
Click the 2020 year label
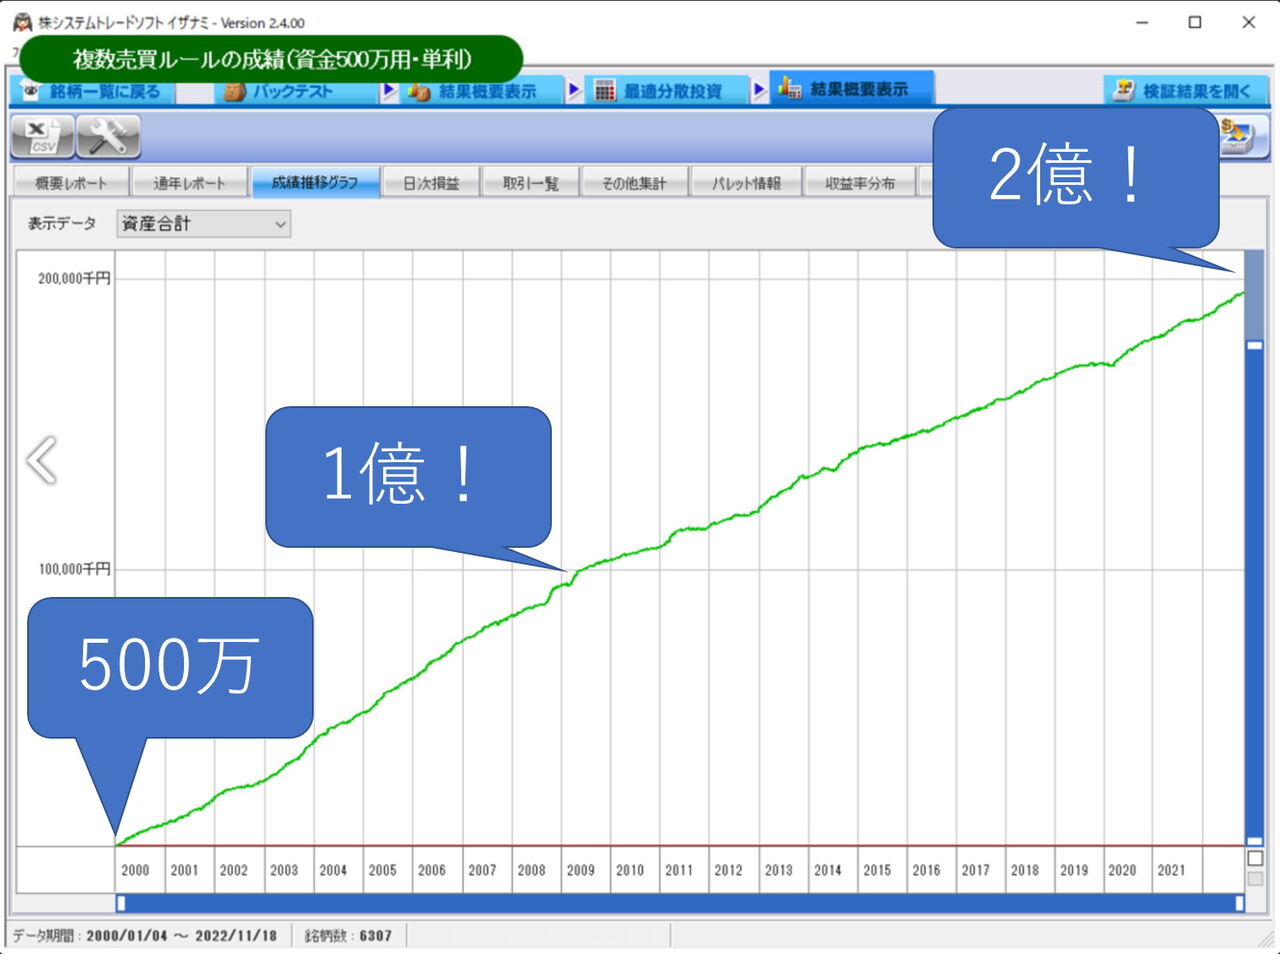[x=1122, y=870]
